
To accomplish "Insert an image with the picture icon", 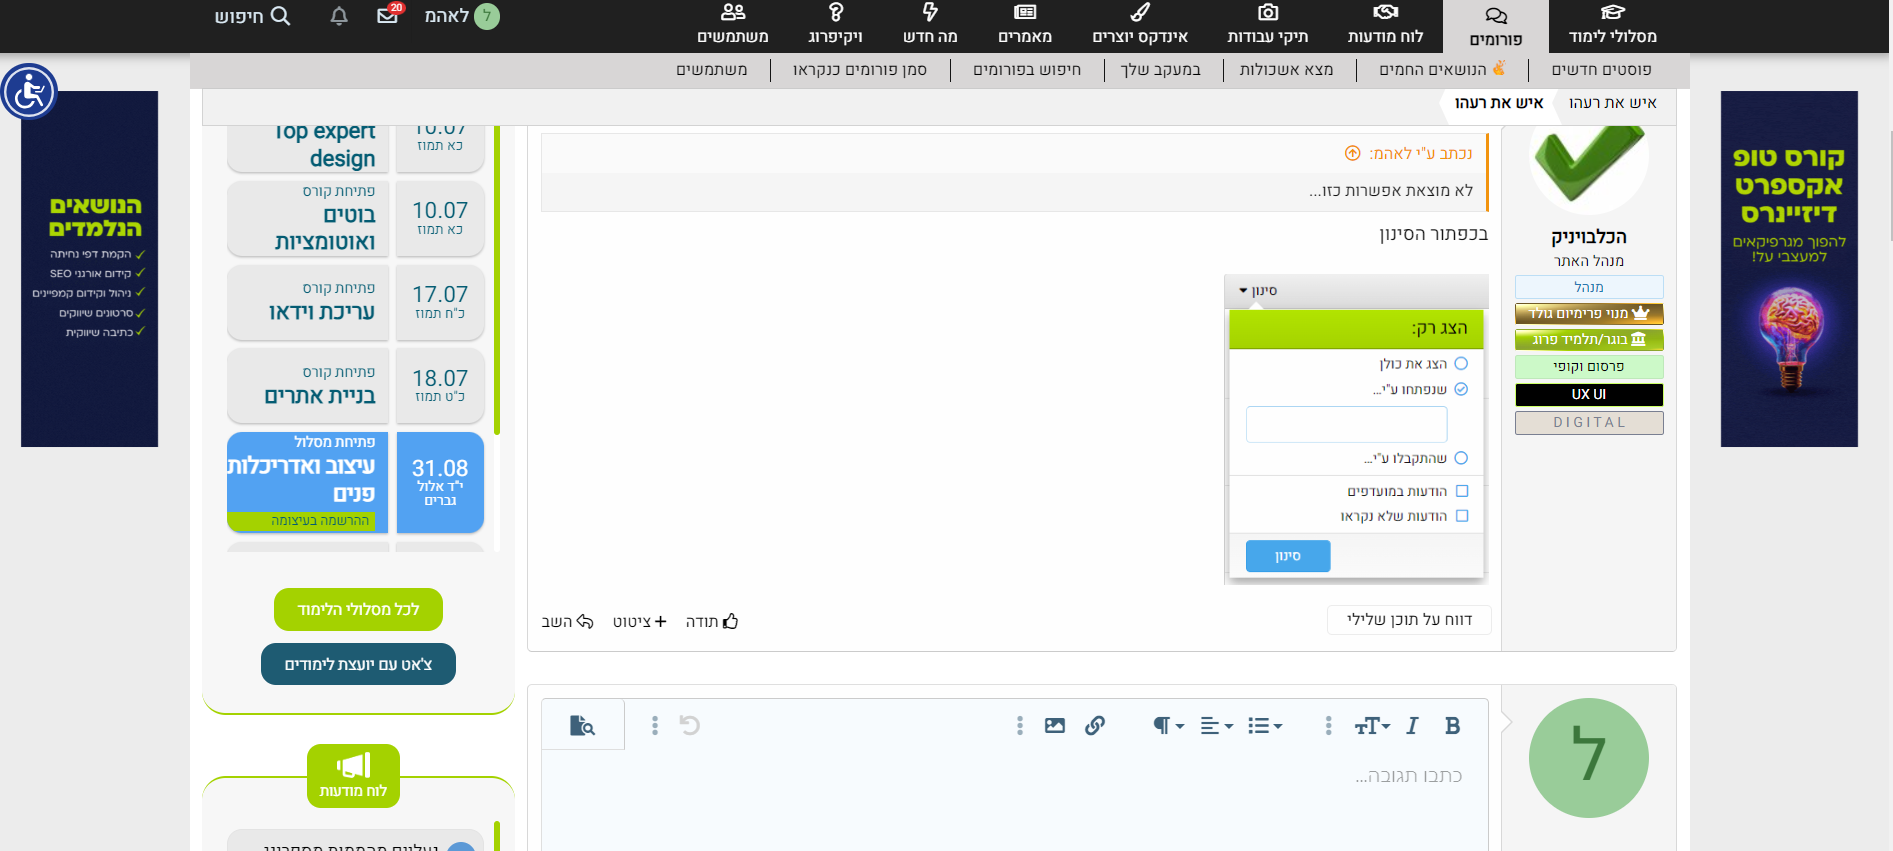I will click(x=1055, y=726).
